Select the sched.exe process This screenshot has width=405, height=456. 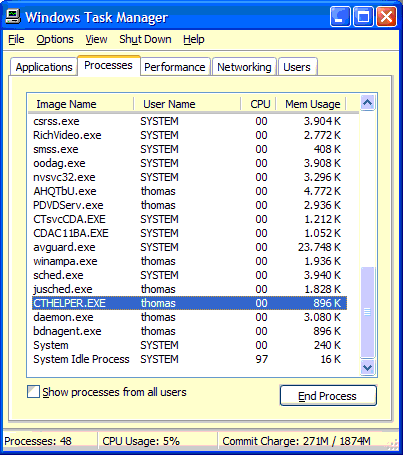189,275
